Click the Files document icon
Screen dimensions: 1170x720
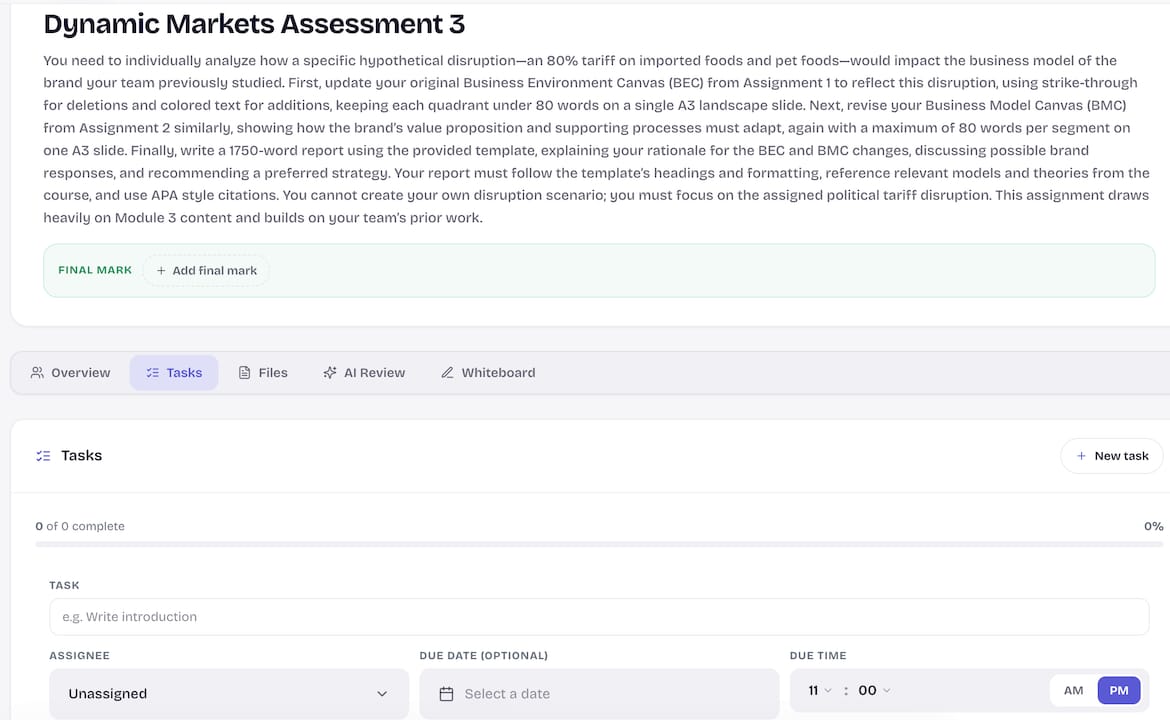244,372
